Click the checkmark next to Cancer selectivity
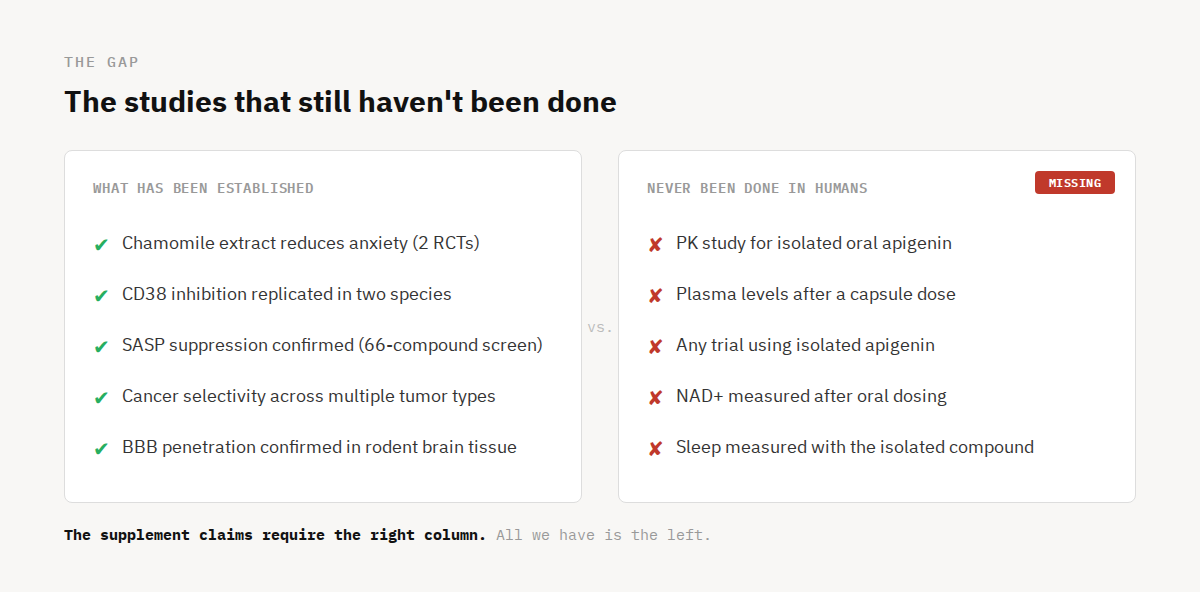This screenshot has width=1200, height=592. coord(100,397)
